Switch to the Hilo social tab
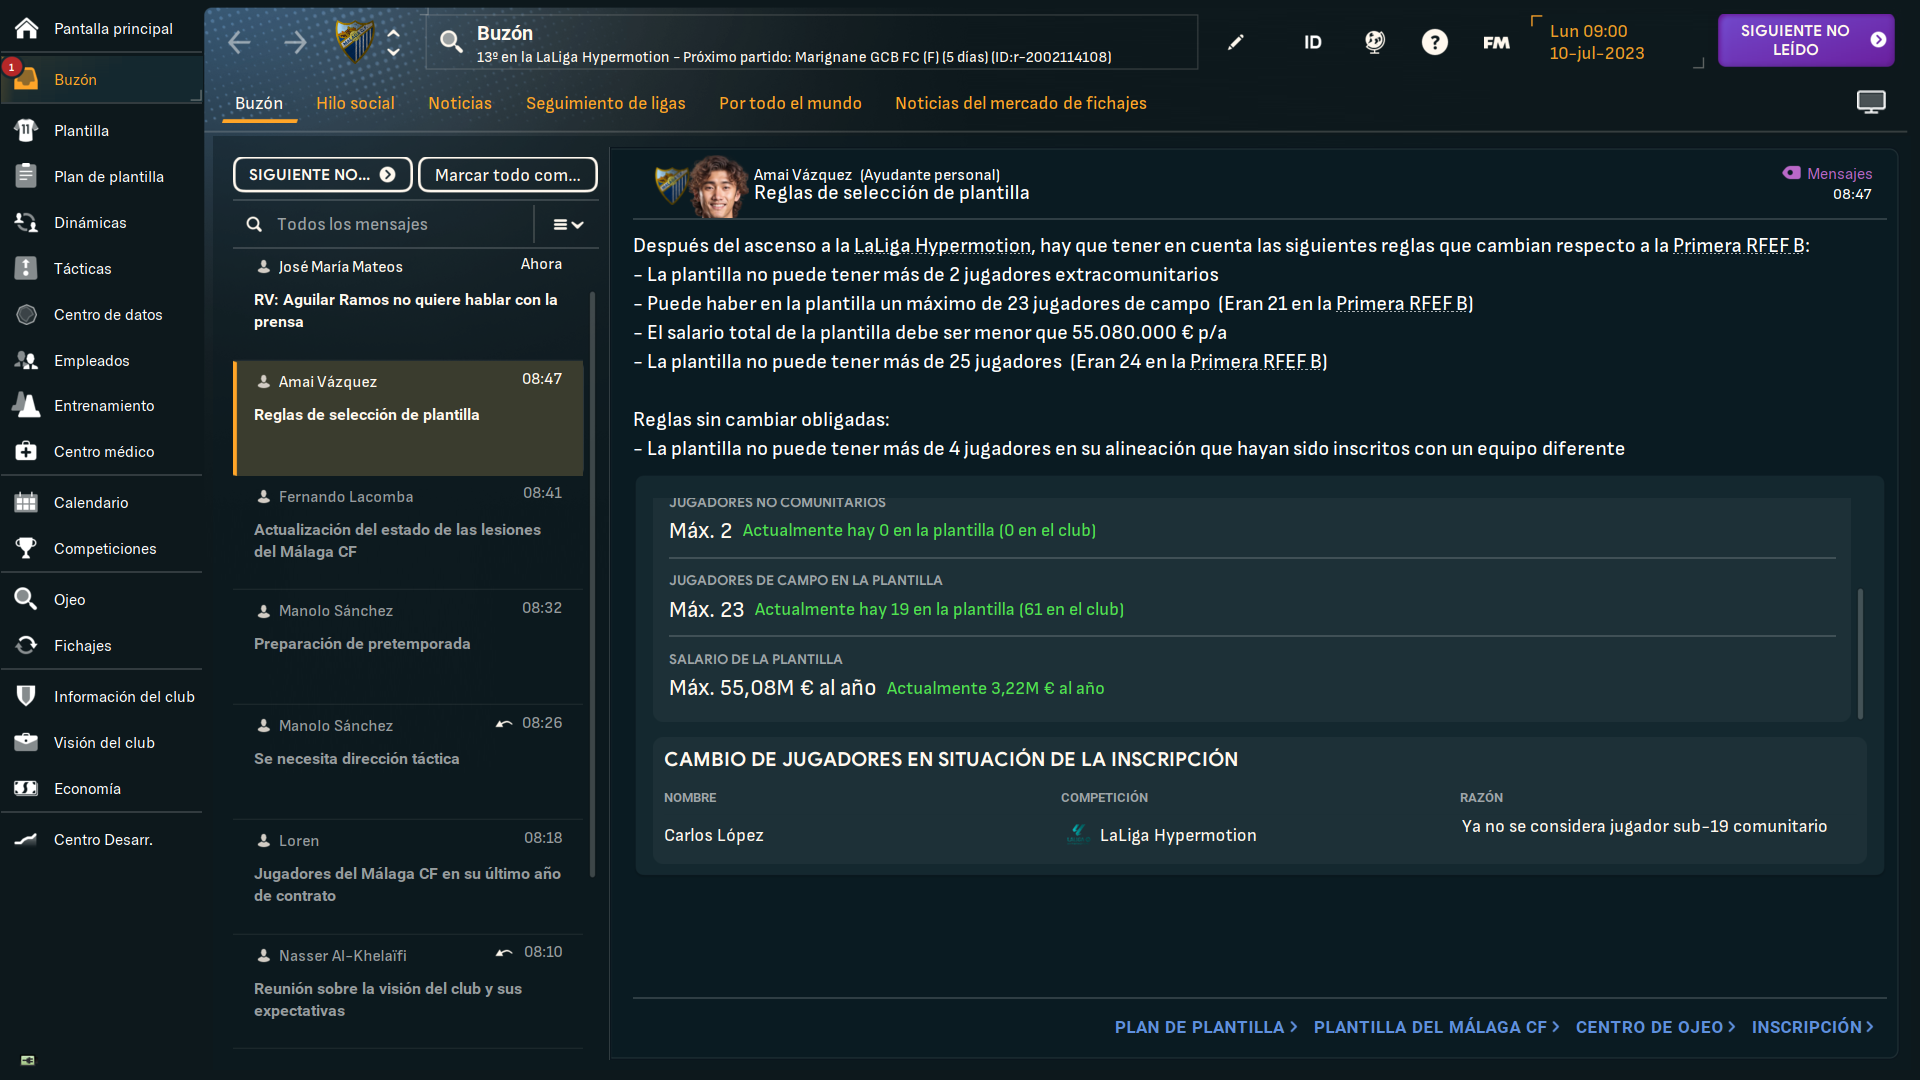Image resolution: width=1920 pixels, height=1080 pixels. tap(355, 103)
